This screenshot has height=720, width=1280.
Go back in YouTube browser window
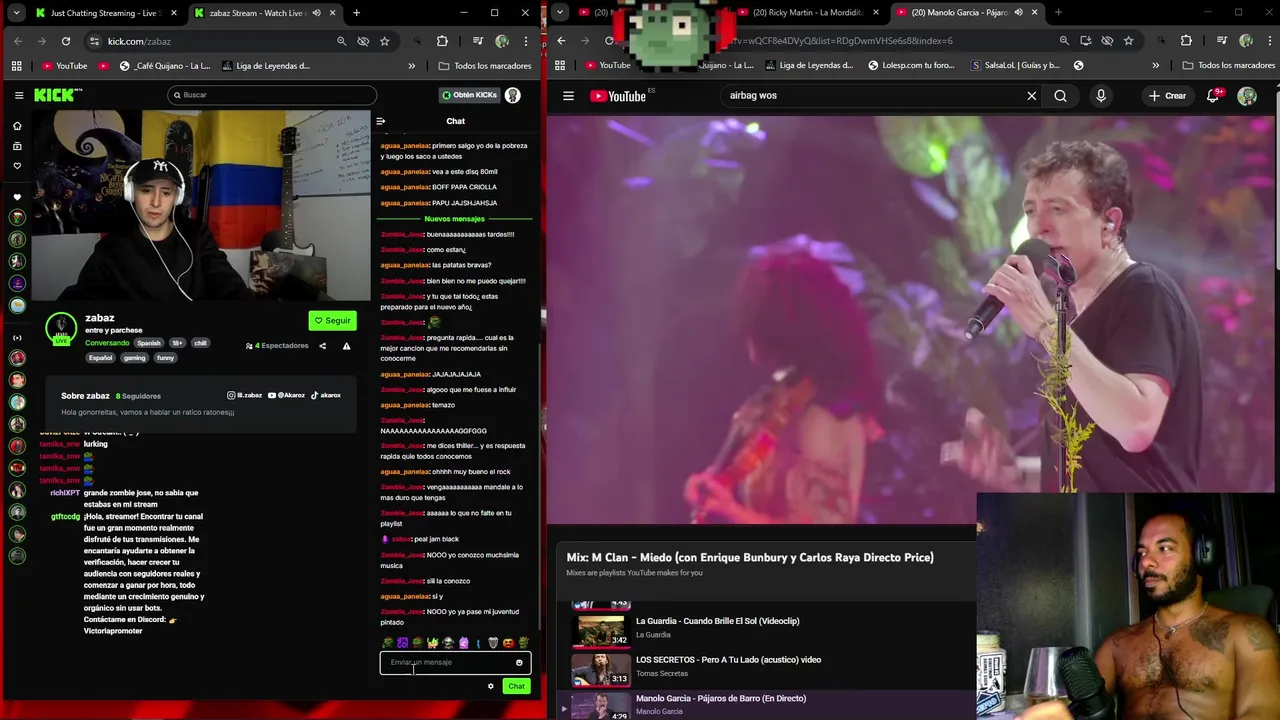click(561, 41)
